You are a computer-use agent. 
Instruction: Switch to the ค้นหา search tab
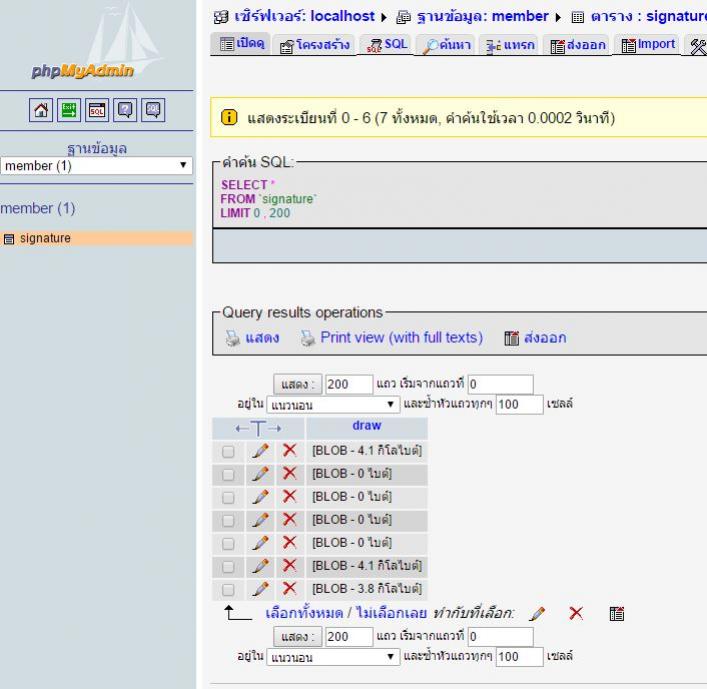click(x=446, y=45)
